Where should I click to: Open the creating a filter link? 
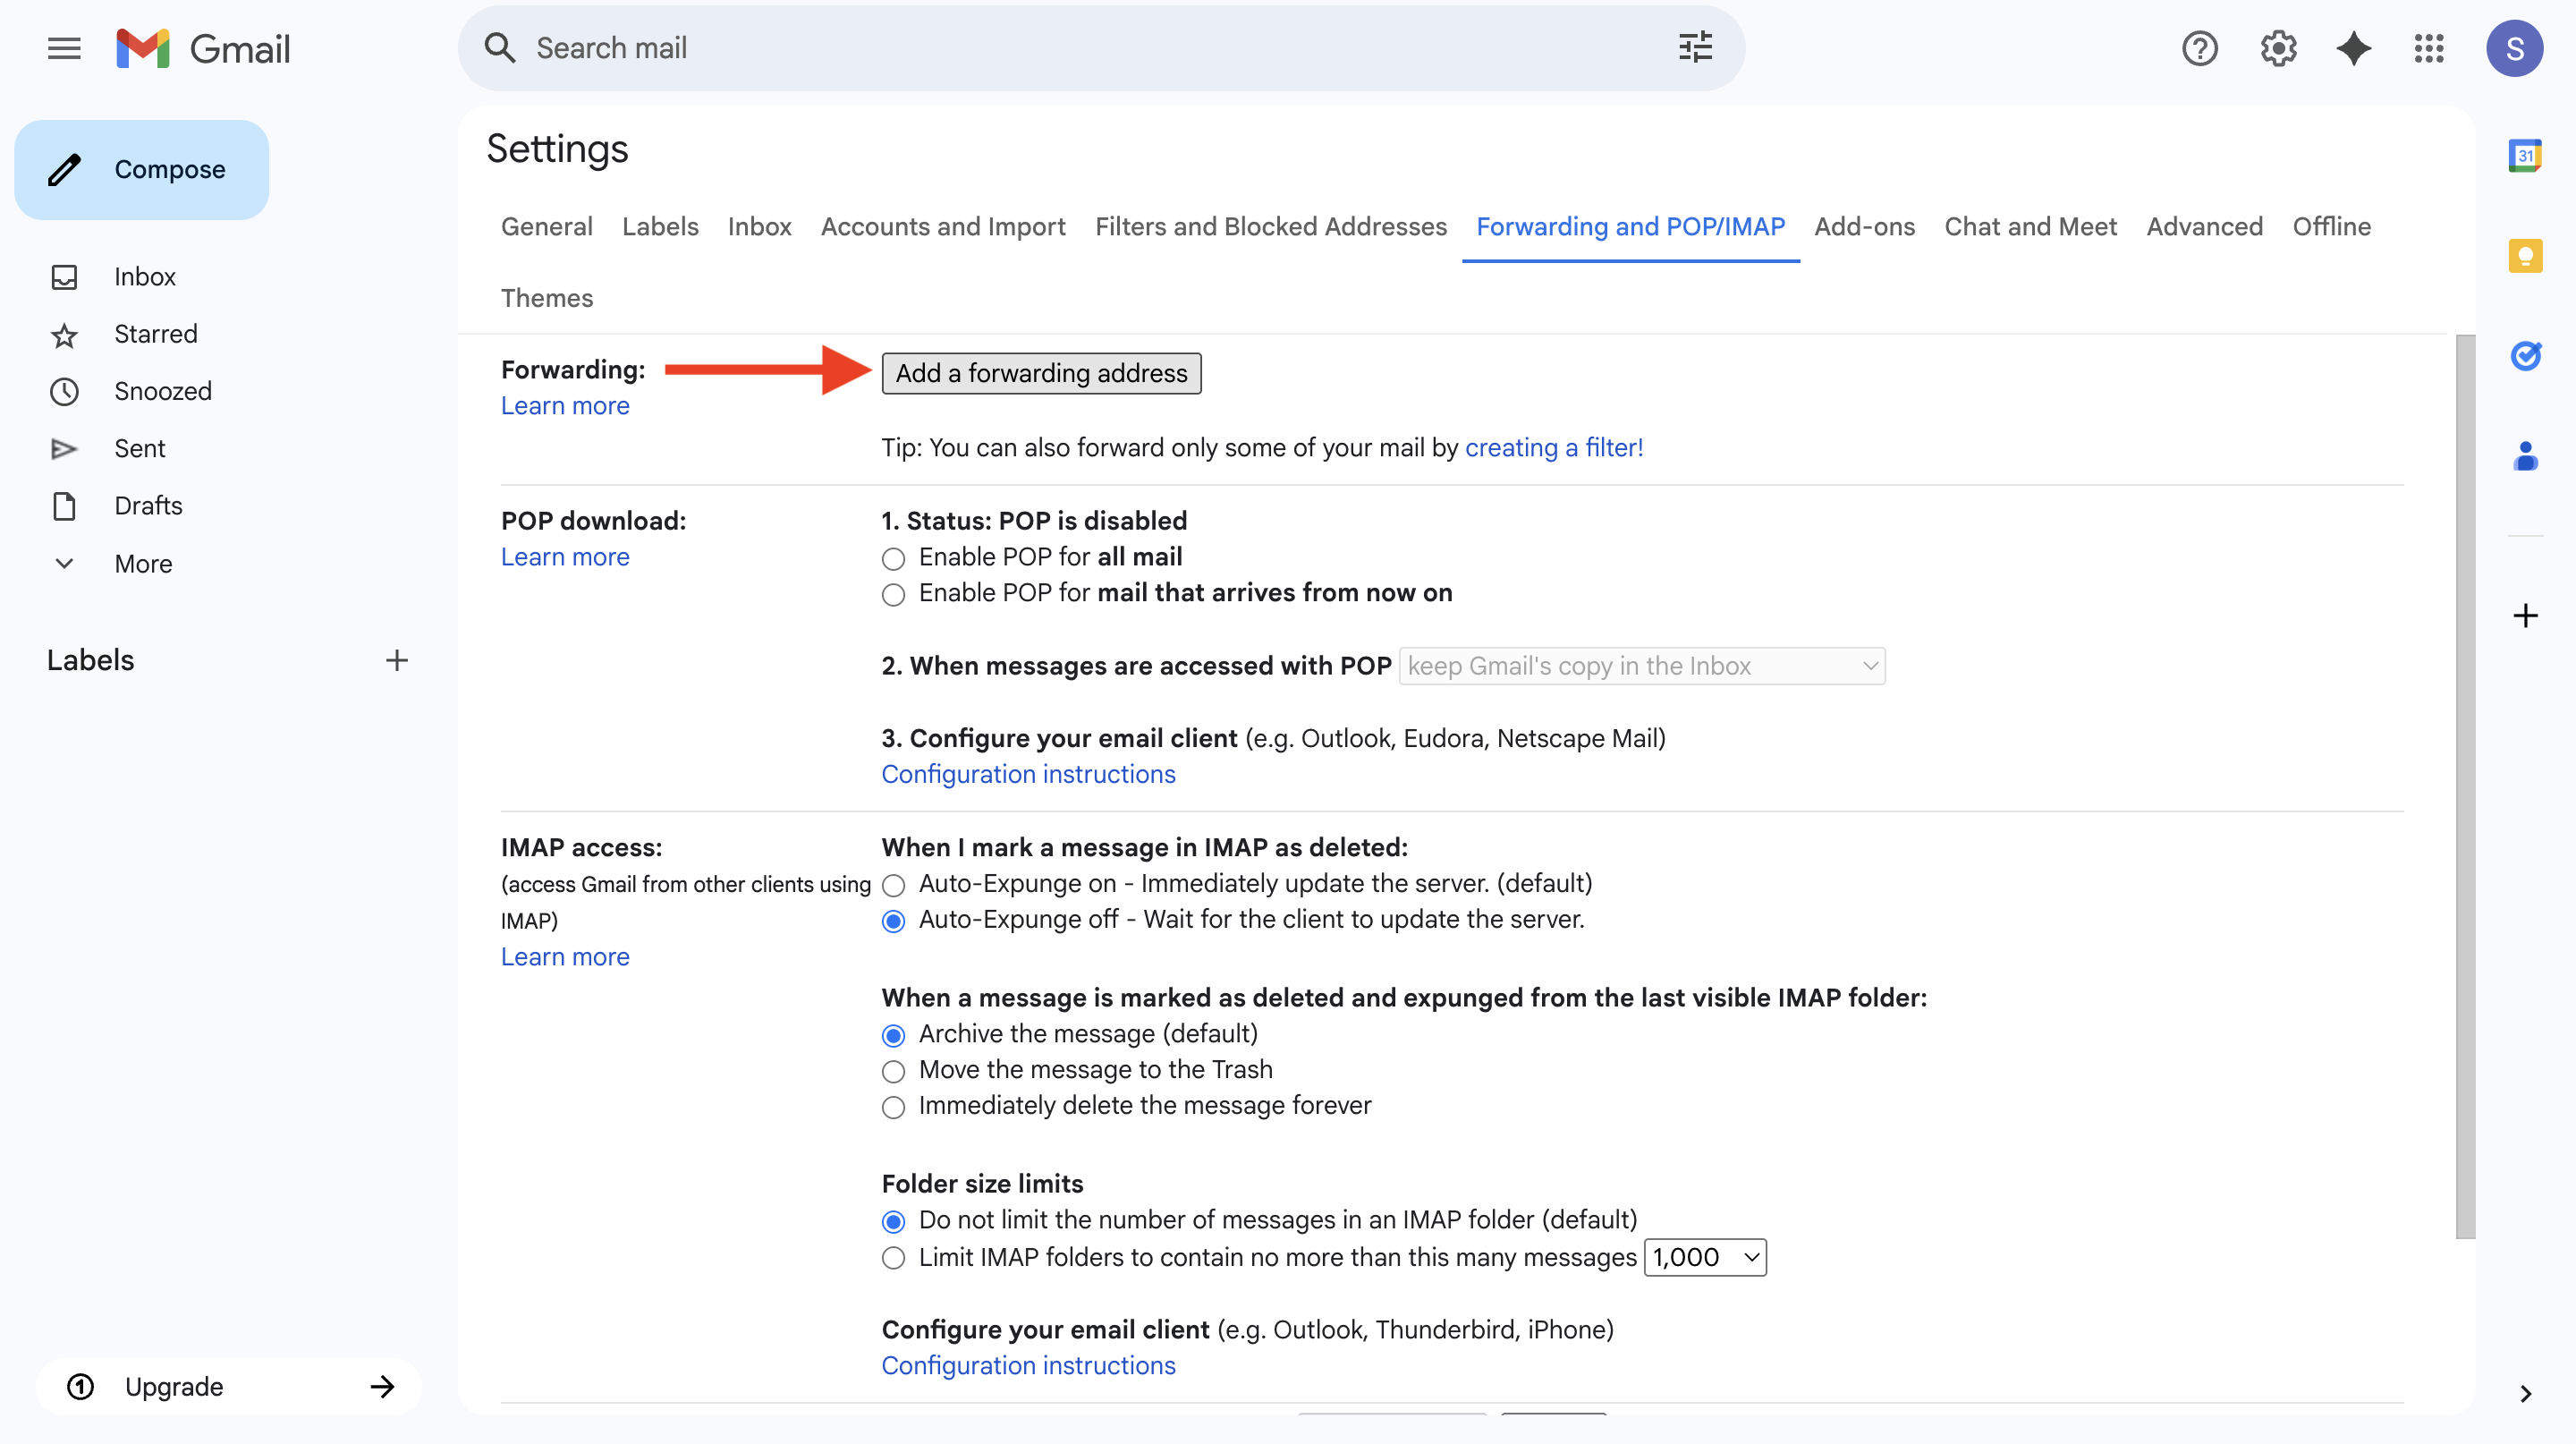[1553, 448]
